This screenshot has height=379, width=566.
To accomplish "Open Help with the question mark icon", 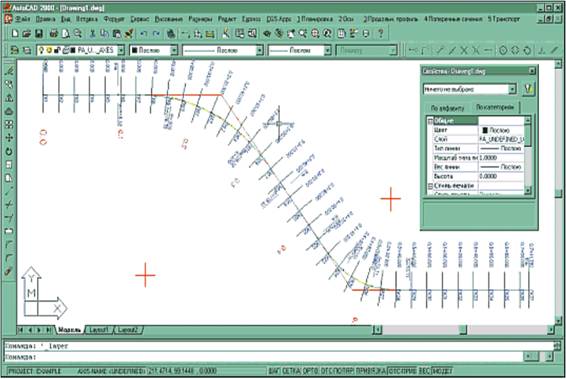I will [x=380, y=34].
